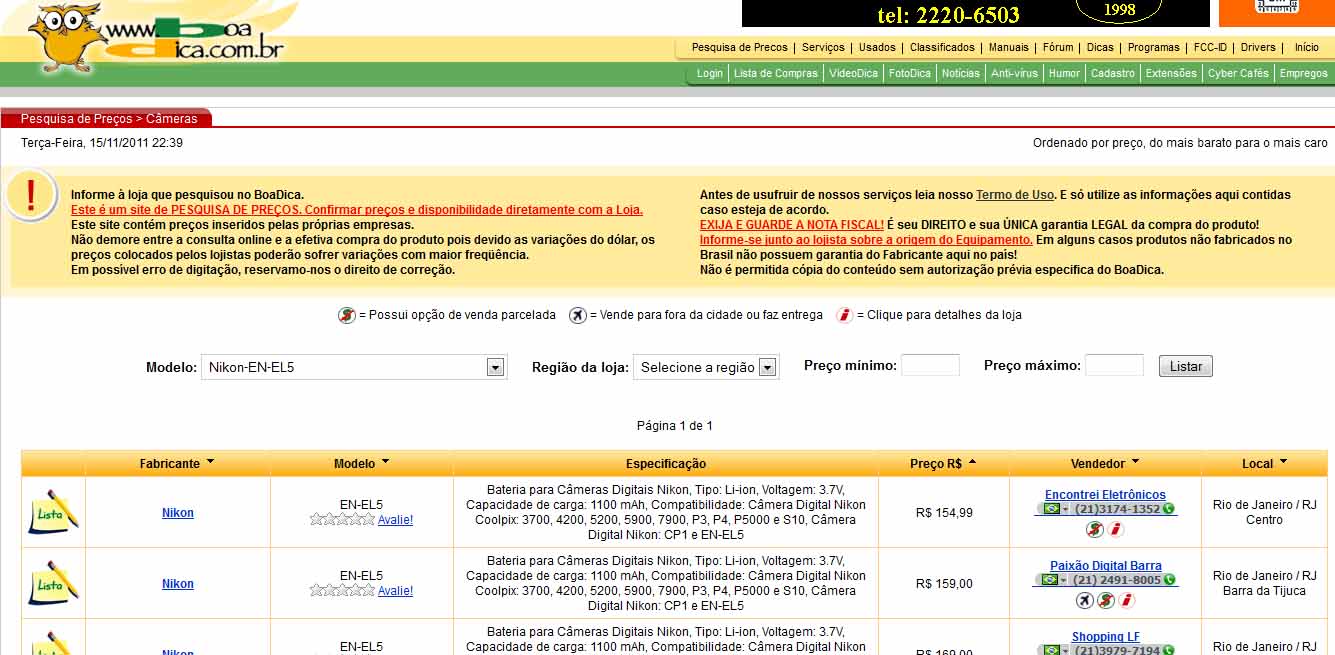This screenshot has width=1335, height=655.
Task: Expand the Região da loja dropdown
Action: point(767,367)
